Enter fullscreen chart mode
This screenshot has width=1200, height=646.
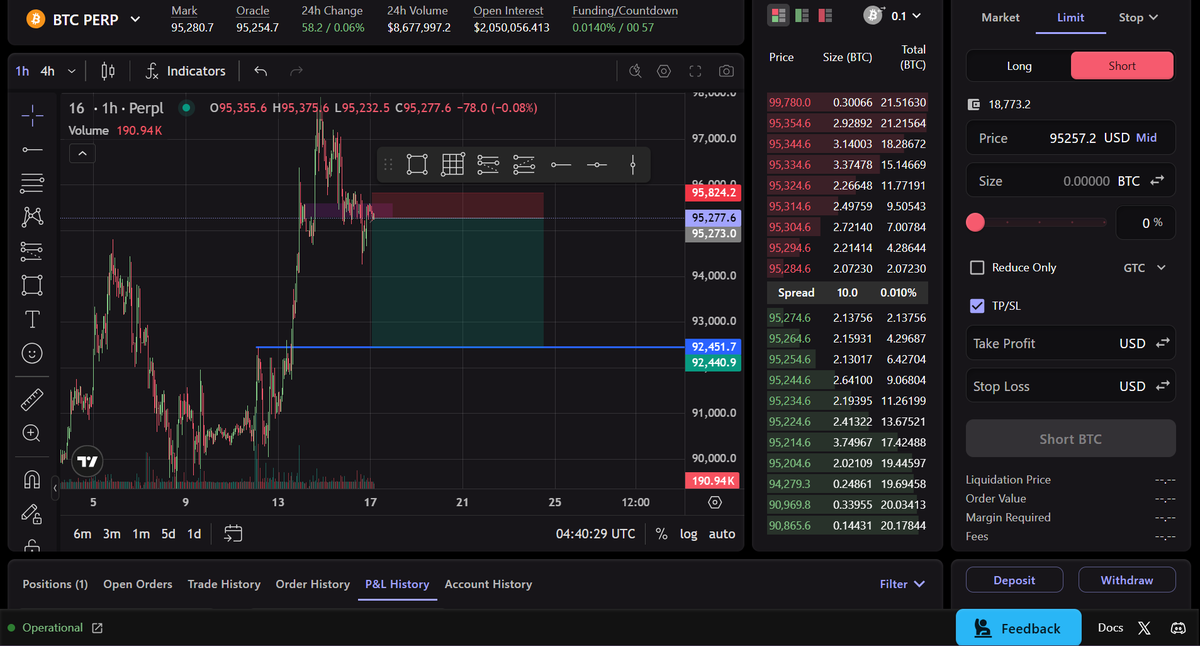coord(695,71)
